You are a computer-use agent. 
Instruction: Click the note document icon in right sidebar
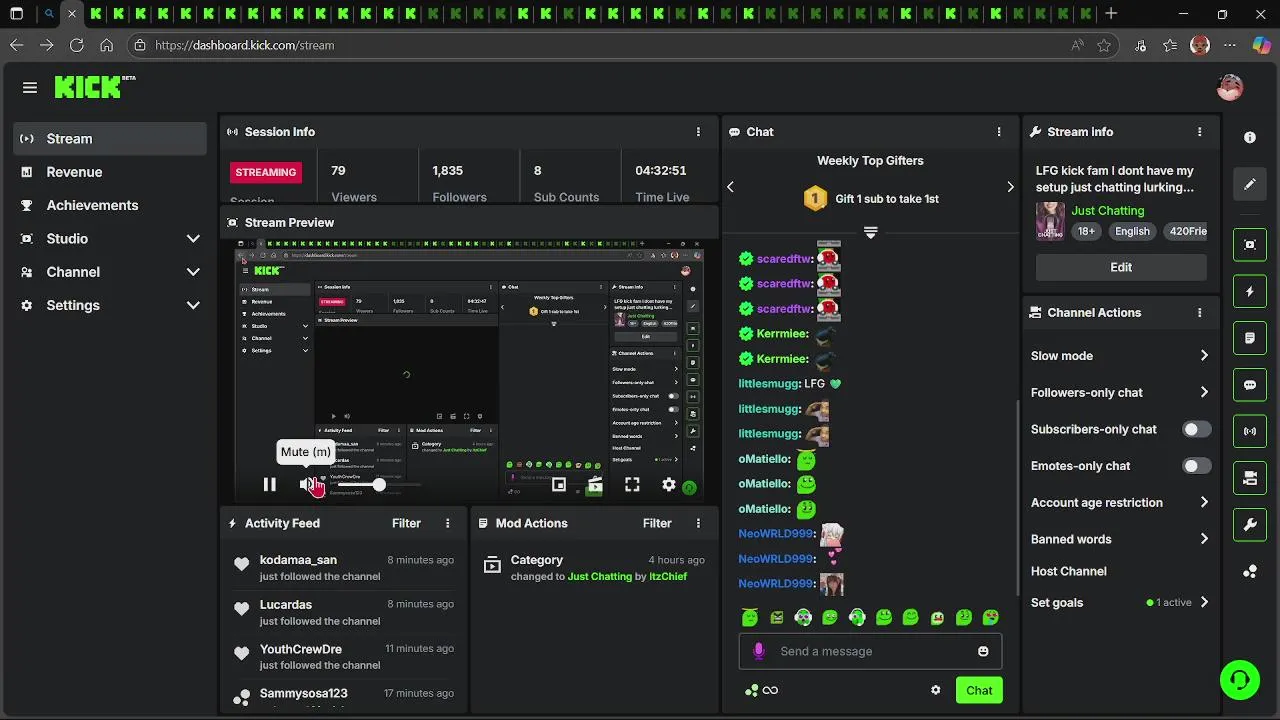(1250, 339)
